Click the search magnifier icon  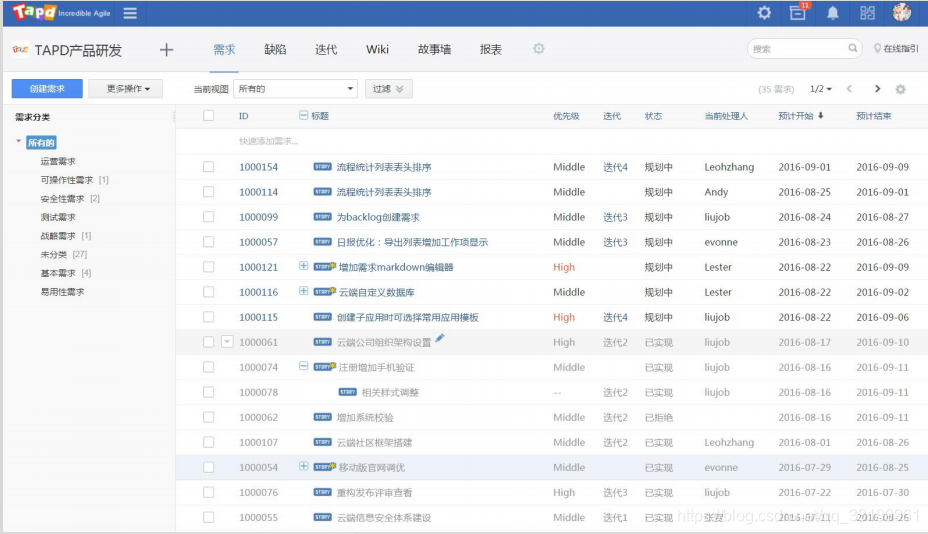coord(853,48)
